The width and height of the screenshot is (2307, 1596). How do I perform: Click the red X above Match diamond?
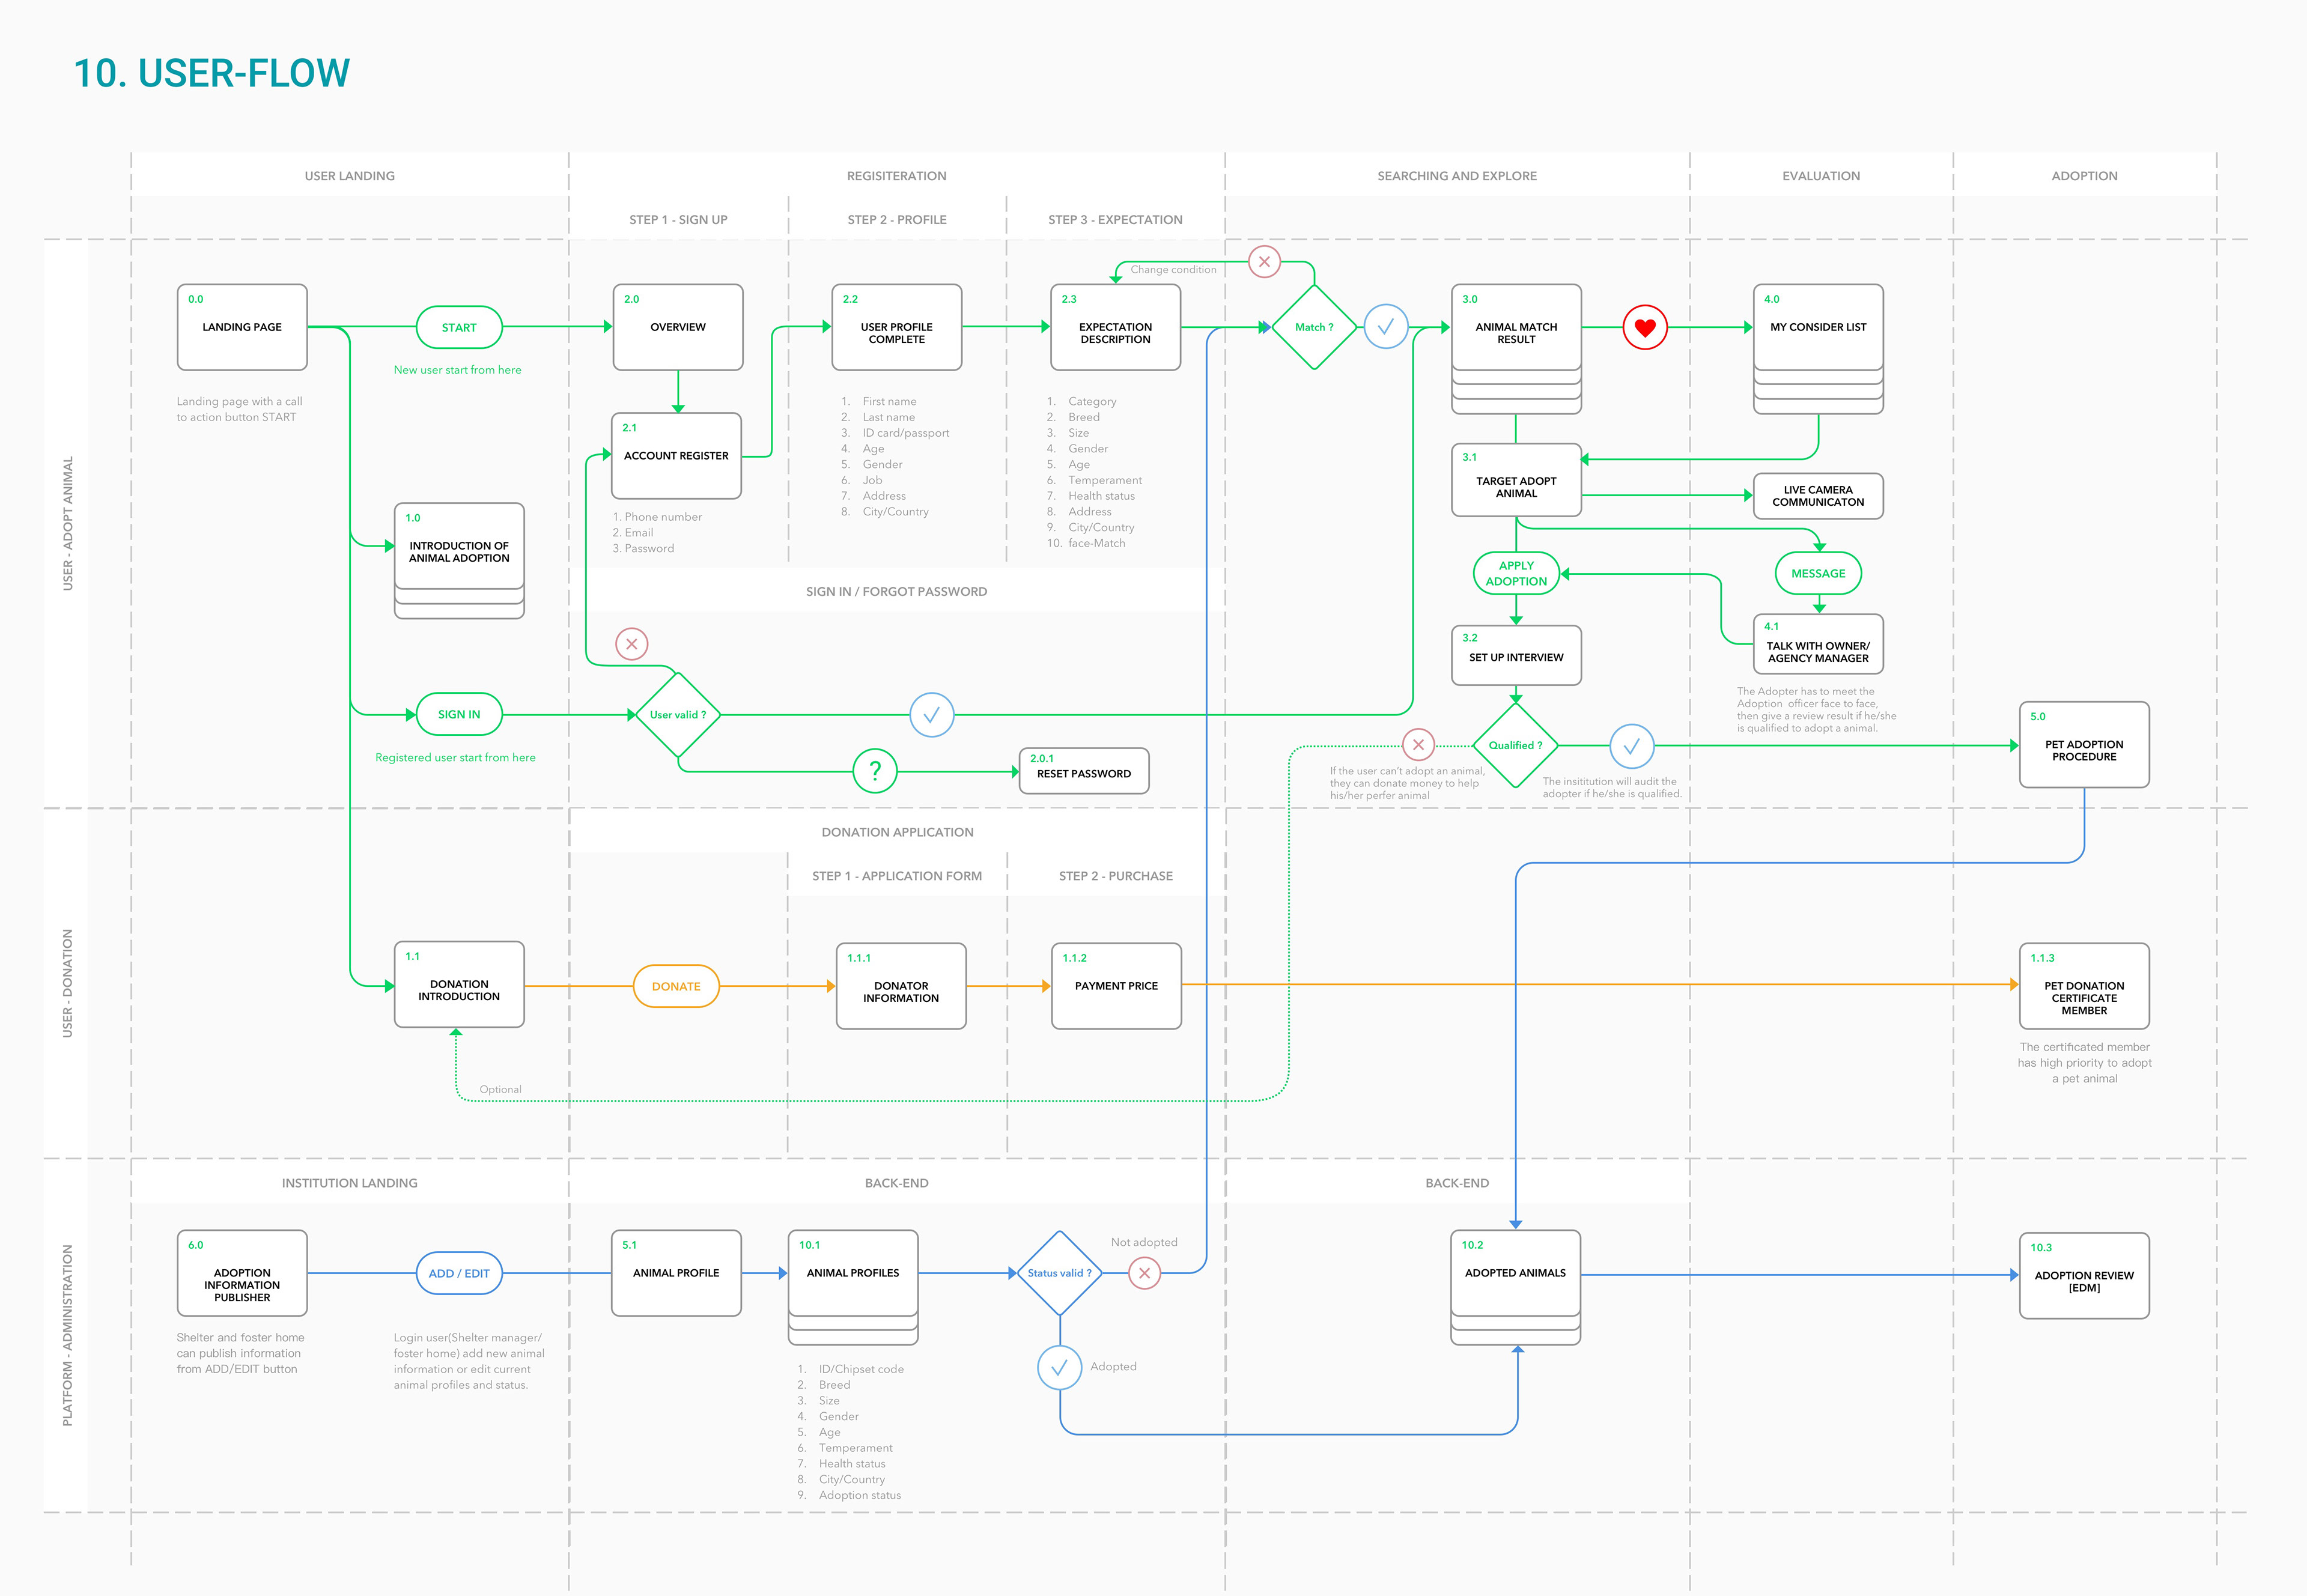1264,262
